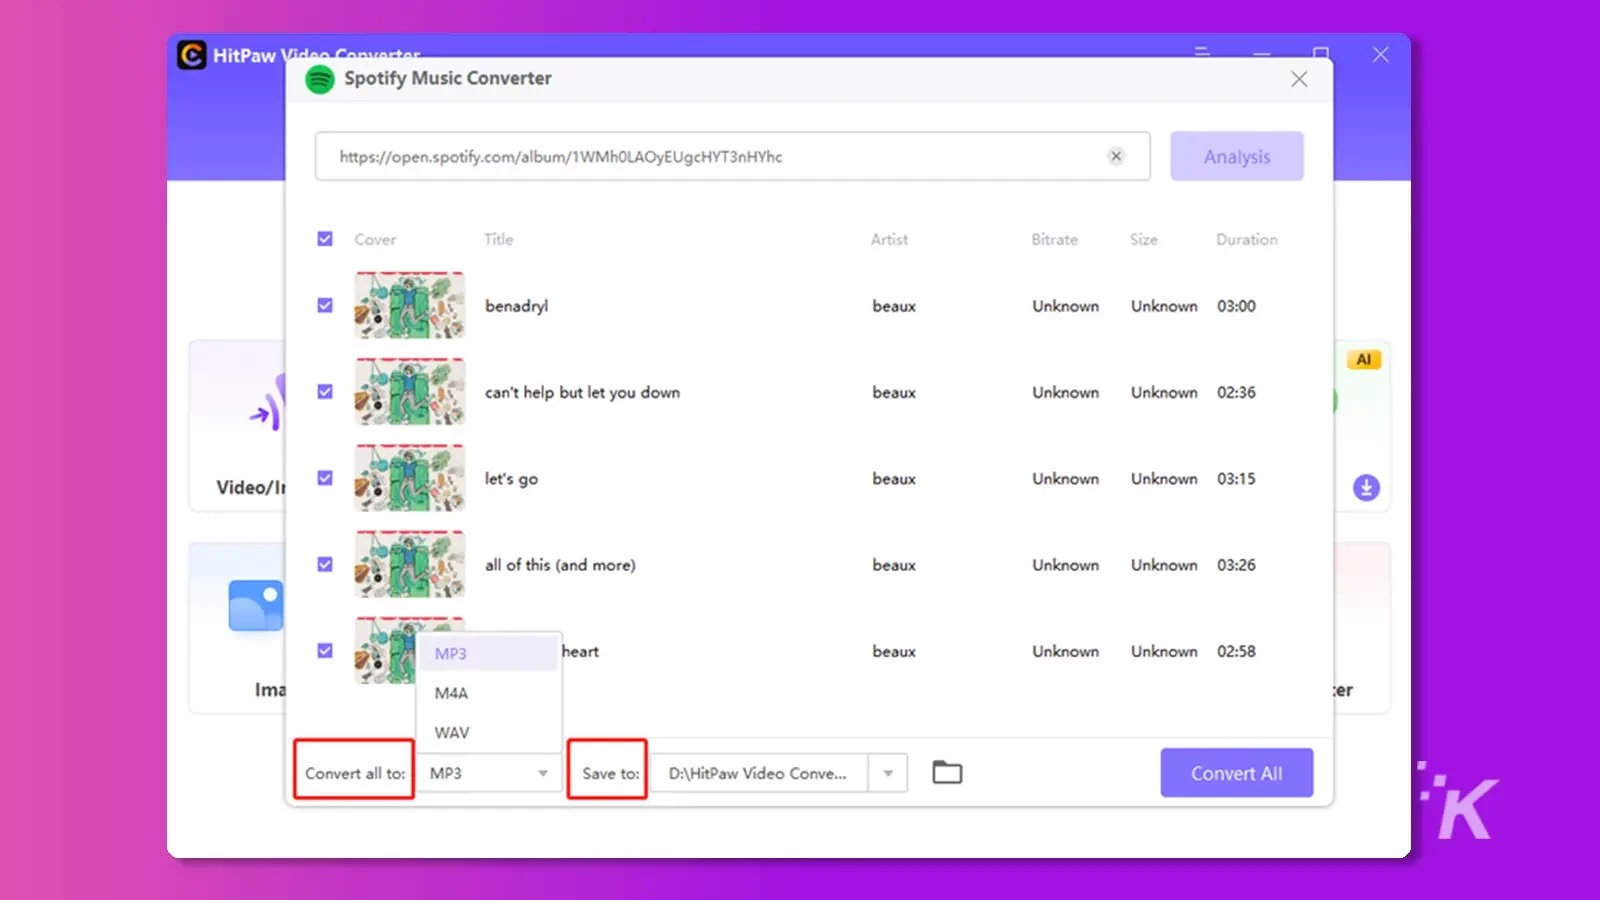Click the AI badge in the HitPaw window
Screen dimensions: 1600x900
1364,360
